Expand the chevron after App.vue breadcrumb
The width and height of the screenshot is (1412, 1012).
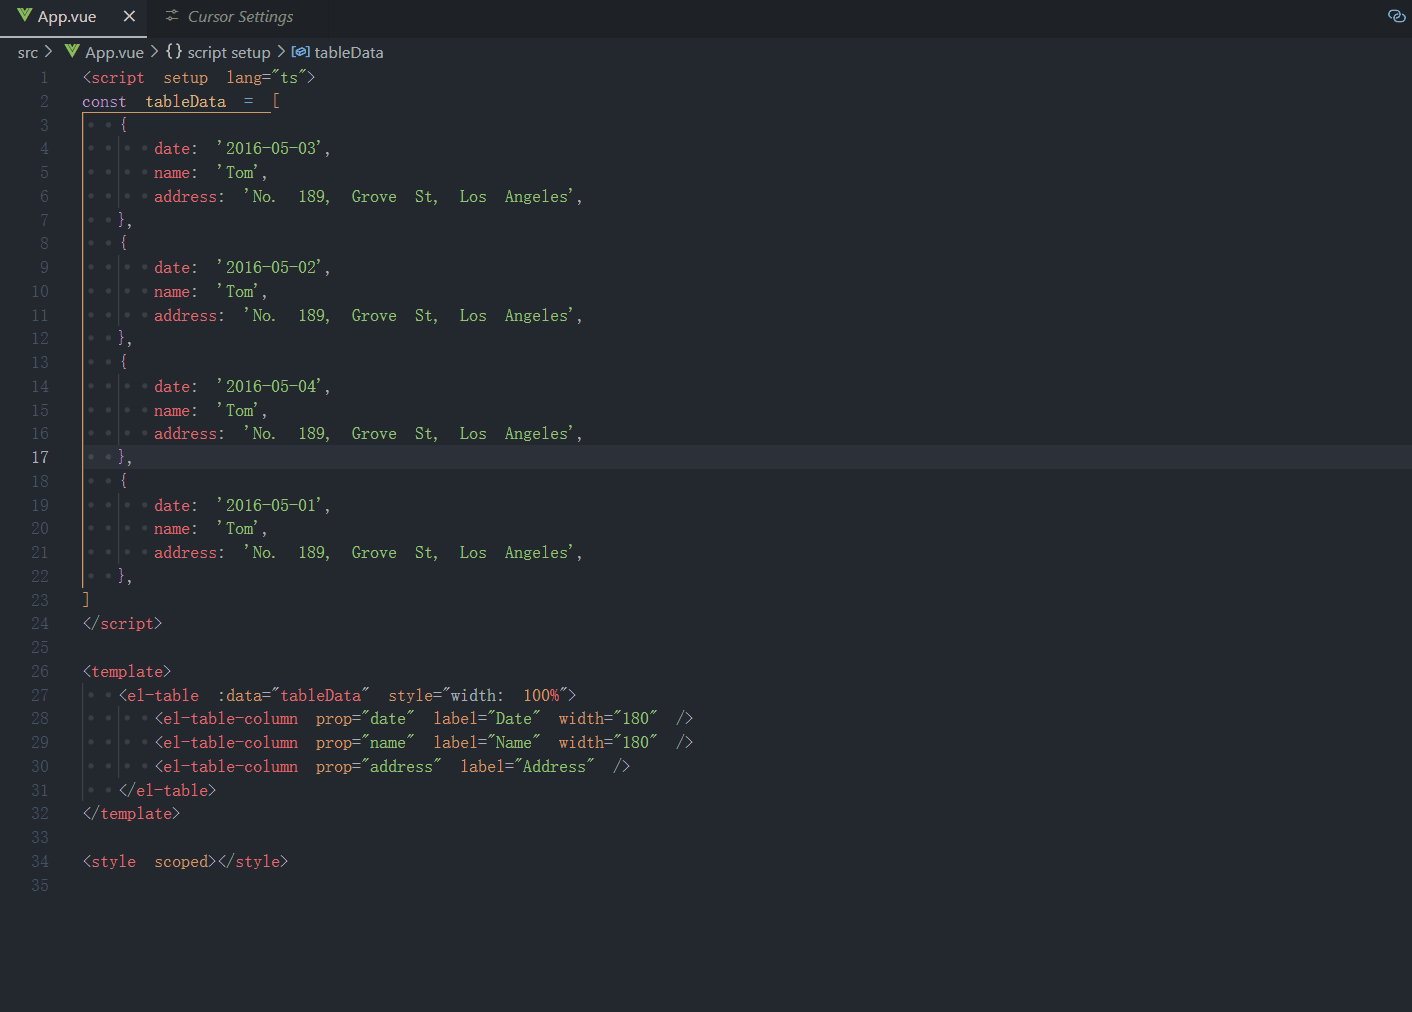(154, 51)
